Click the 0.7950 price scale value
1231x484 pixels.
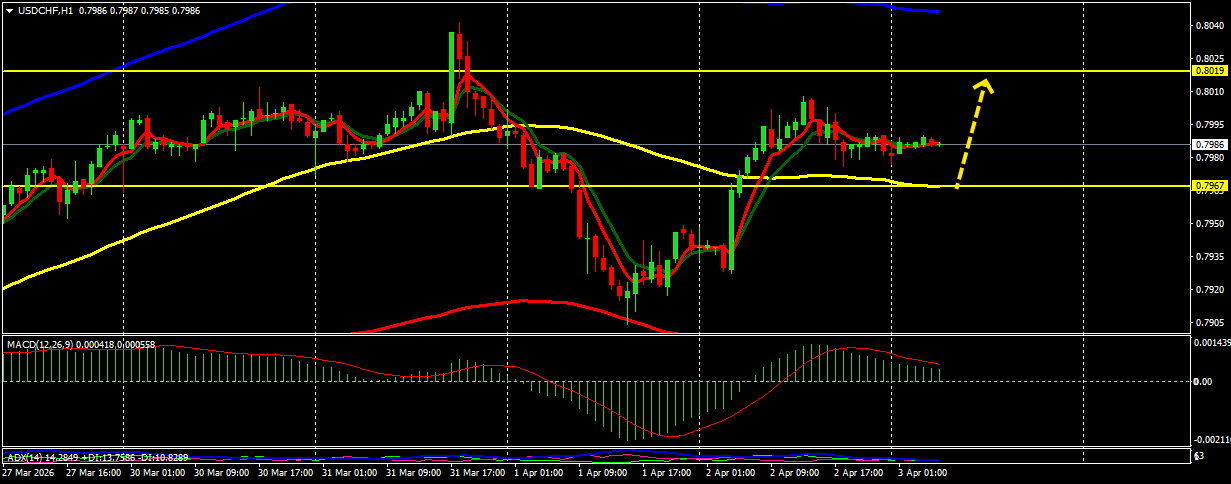coord(1210,224)
